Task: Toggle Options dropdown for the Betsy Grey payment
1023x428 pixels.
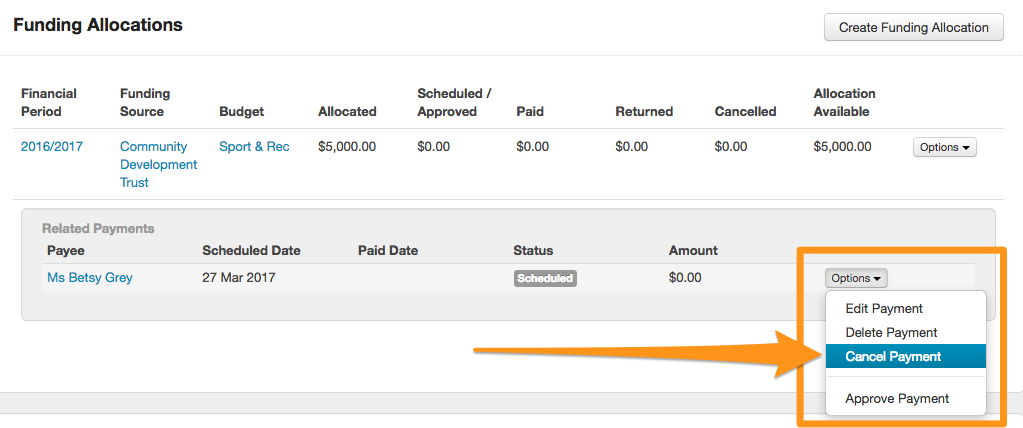Action: coord(856,279)
